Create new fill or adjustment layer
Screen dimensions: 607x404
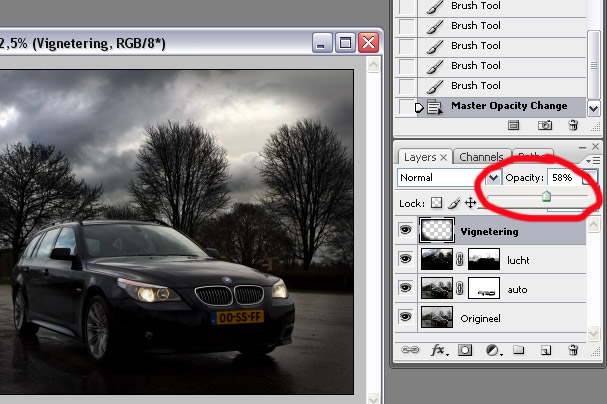click(x=493, y=351)
